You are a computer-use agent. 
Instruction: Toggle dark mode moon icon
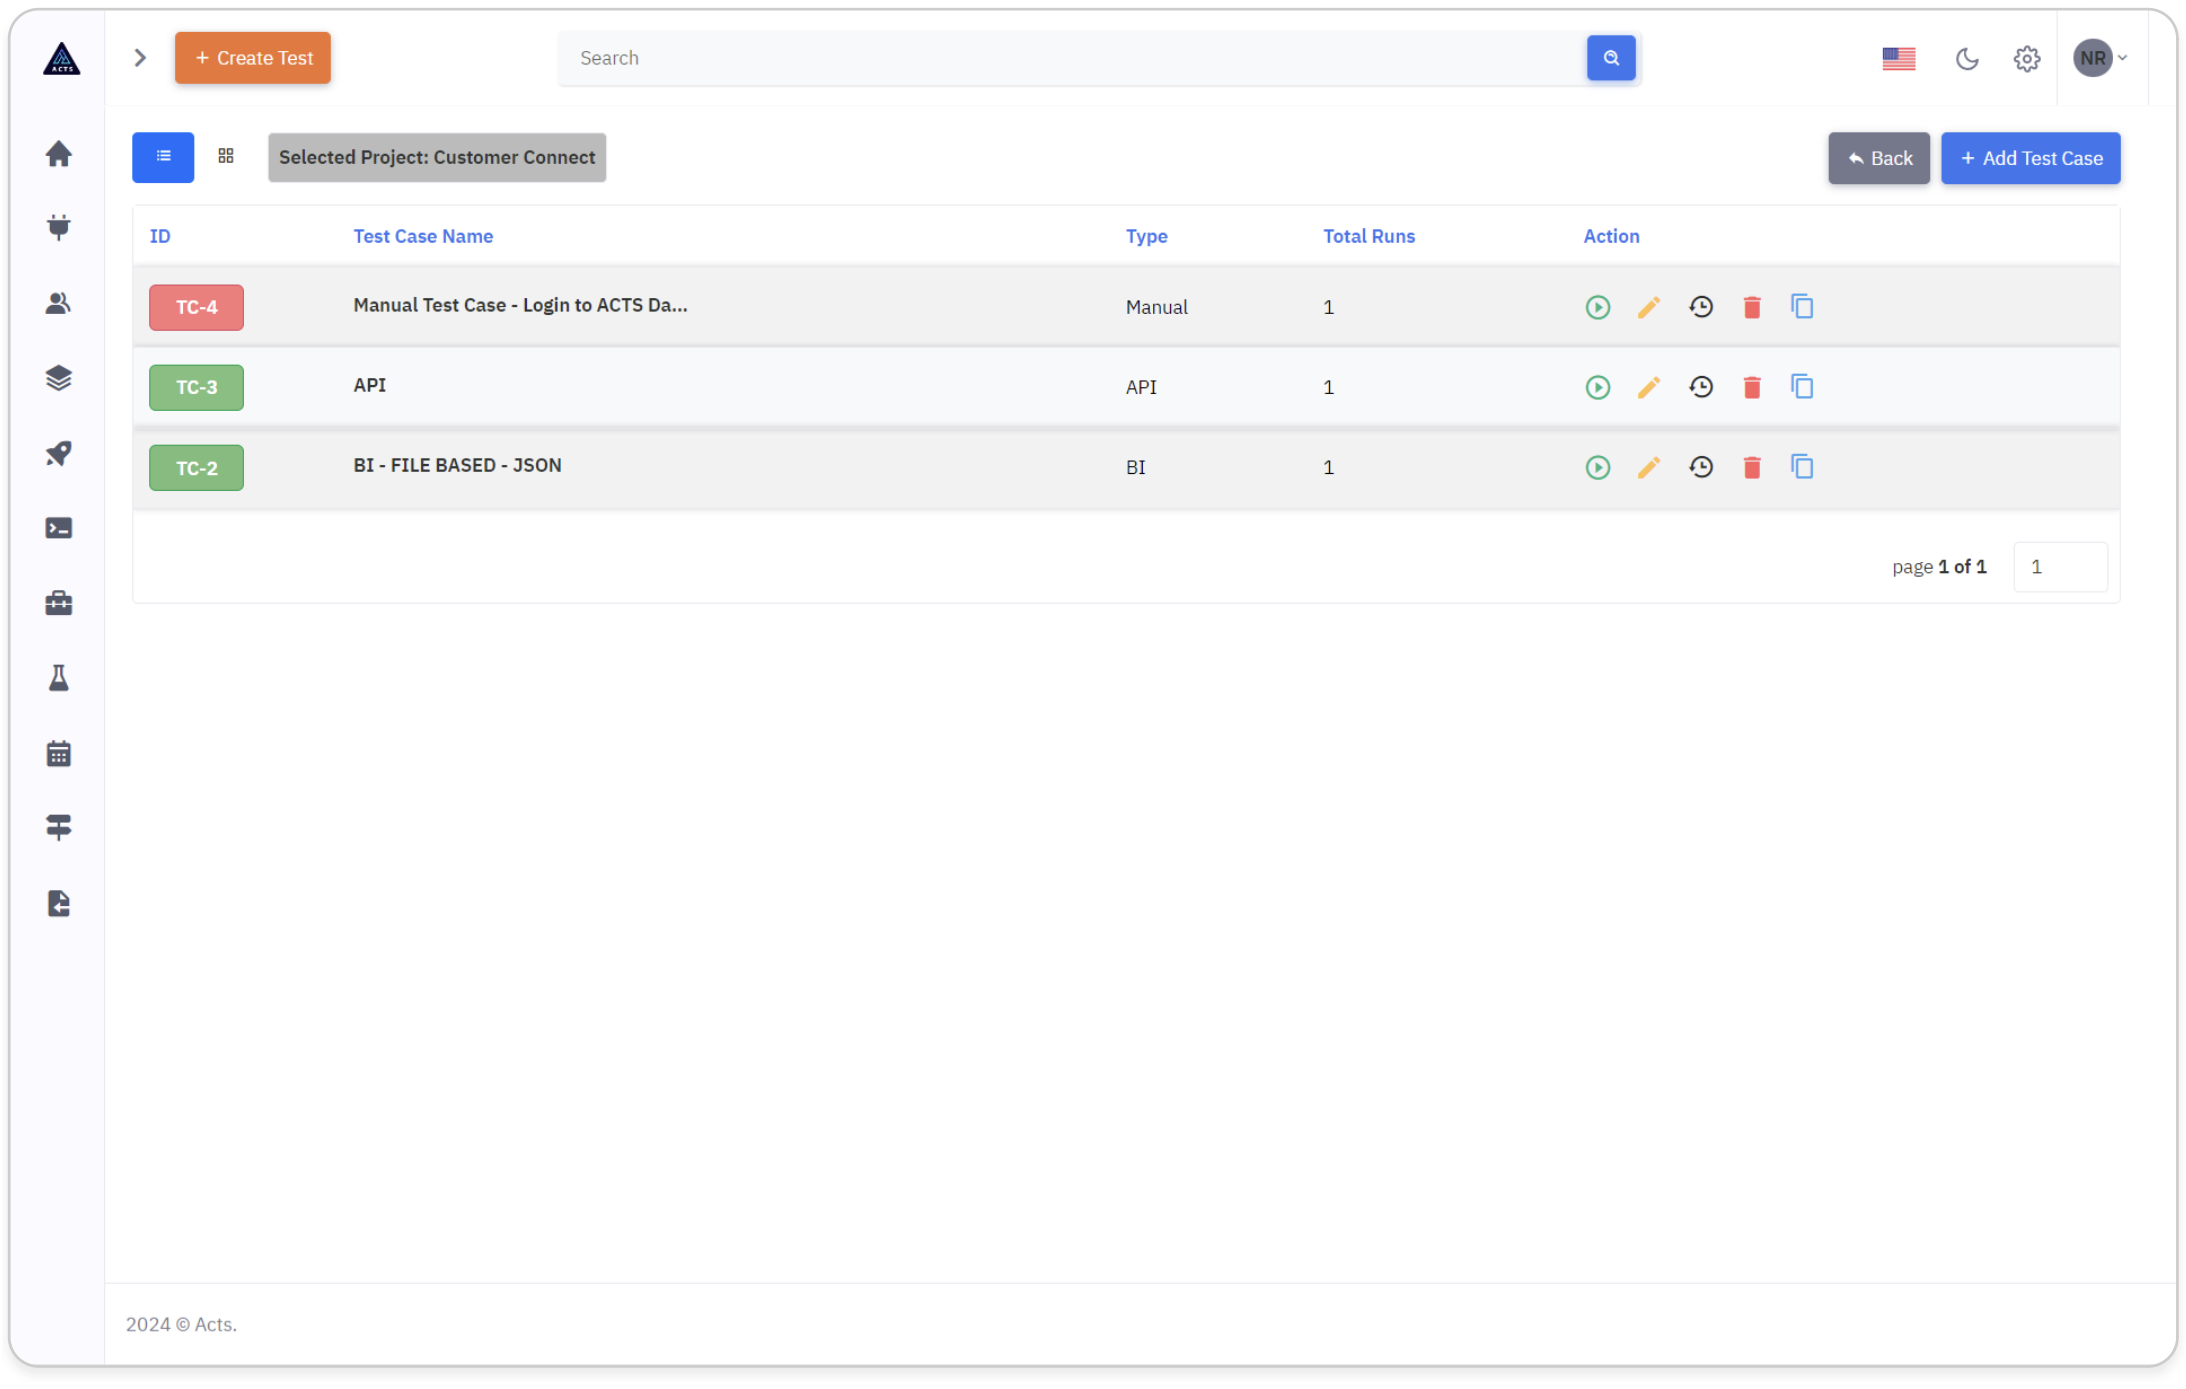point(1966,58)
